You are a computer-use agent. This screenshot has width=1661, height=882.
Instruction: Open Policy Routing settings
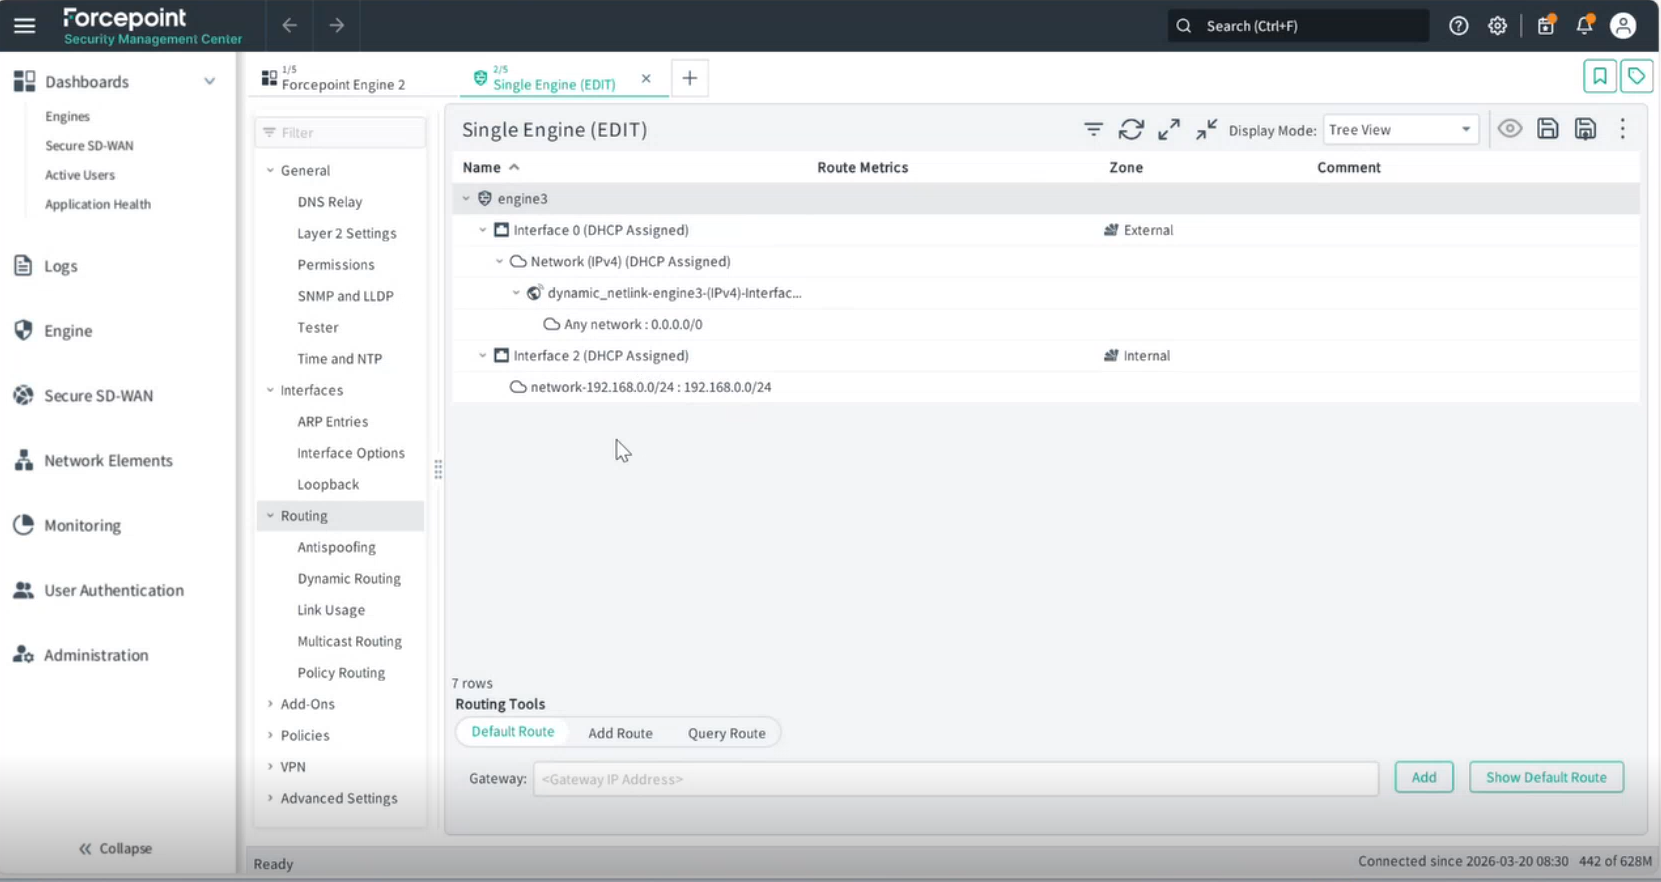pos(341,673)
